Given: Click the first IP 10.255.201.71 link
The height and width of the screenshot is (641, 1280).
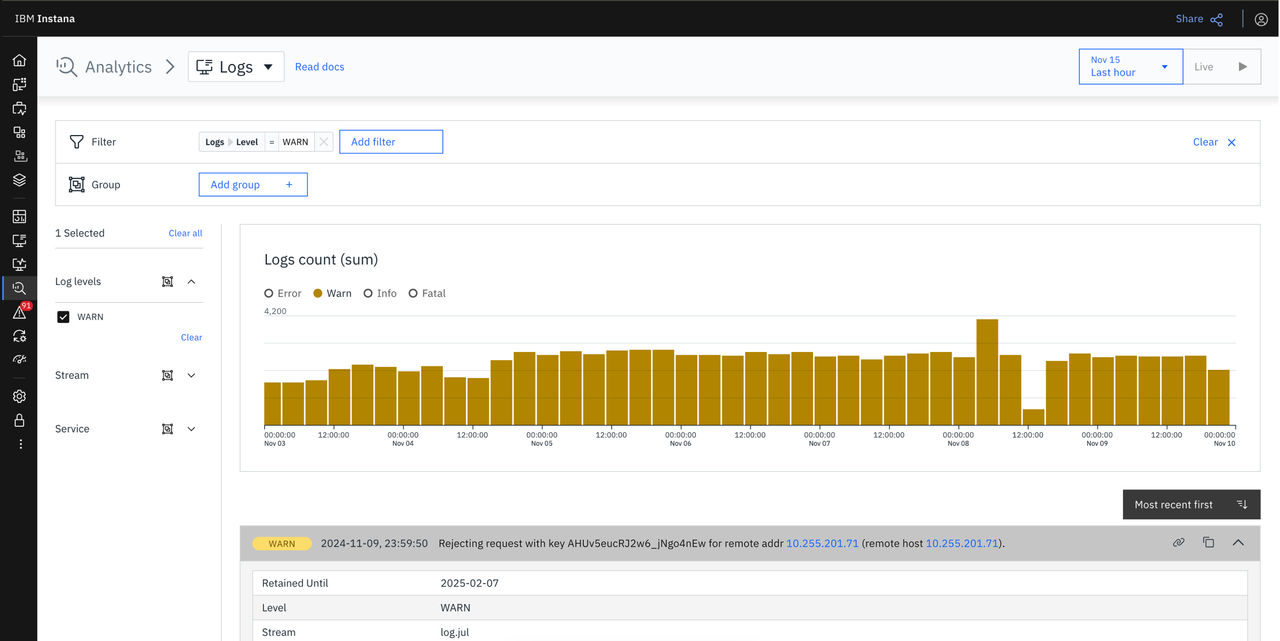Looking at the screenshot, I should (822, 544).
